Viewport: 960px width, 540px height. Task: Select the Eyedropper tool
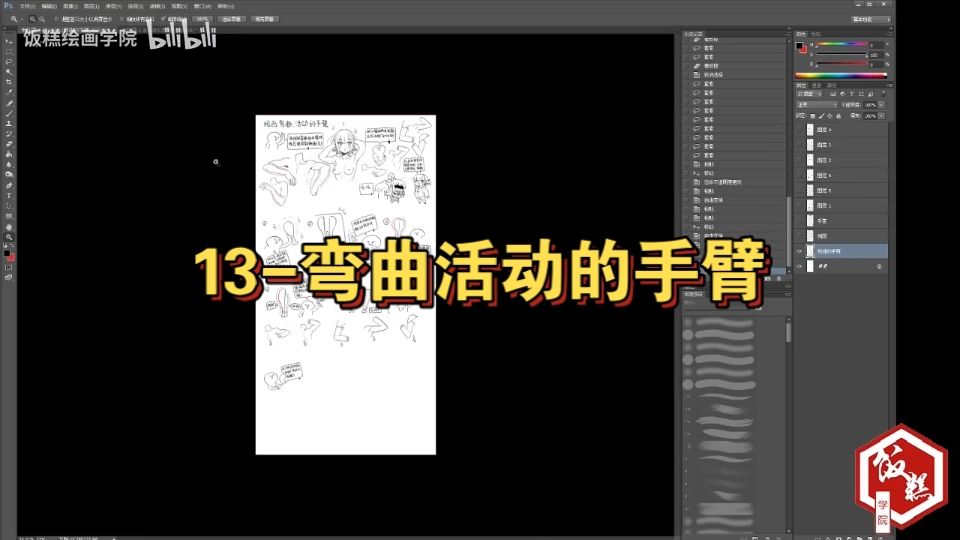[9, 92]
